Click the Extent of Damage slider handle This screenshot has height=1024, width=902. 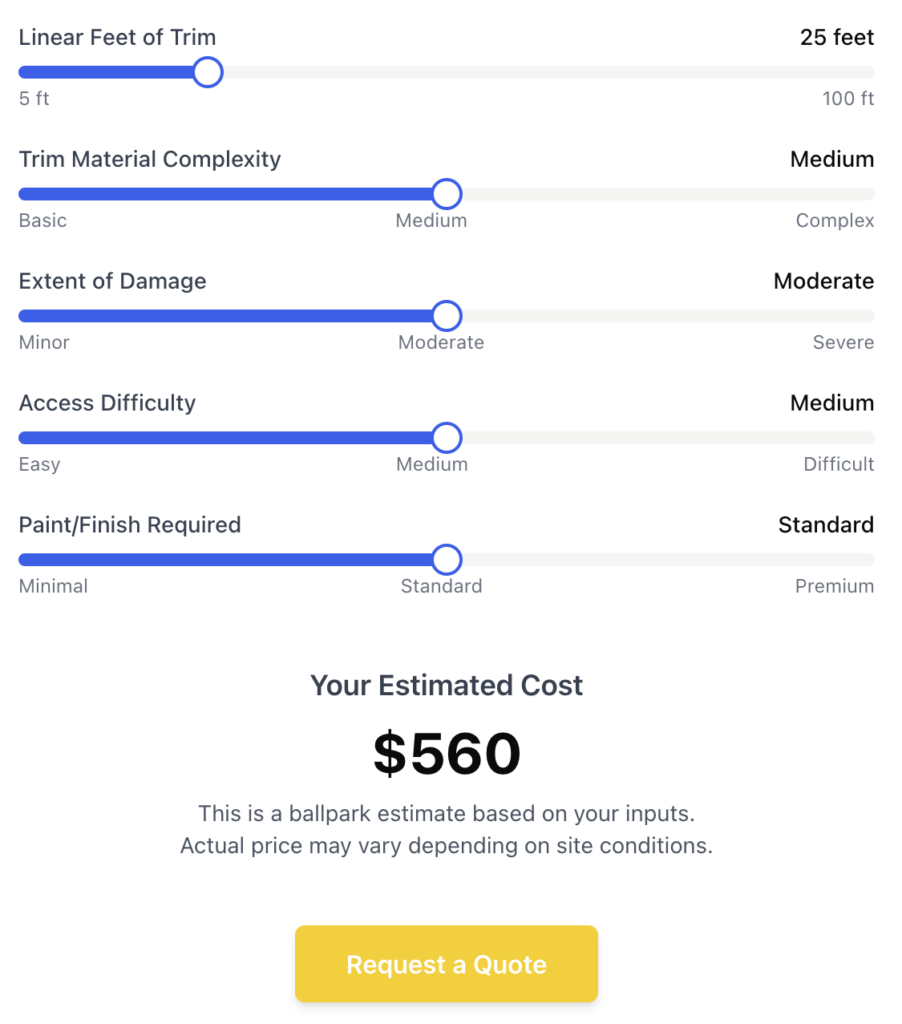tap(446, 316)
